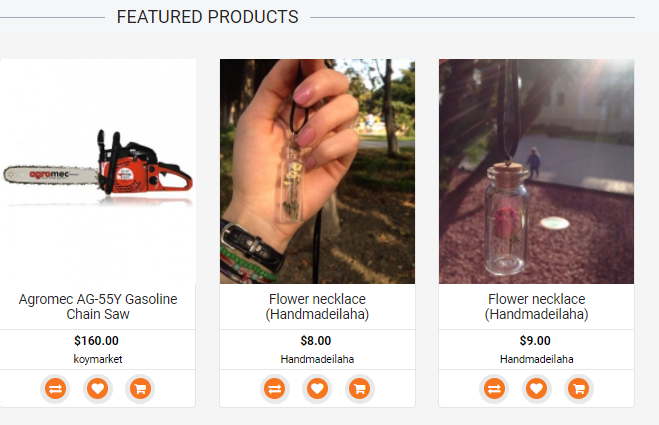Open Handmadeilaha vendor under the $9.00 necklace
Screen dimensions: 659x425
pos(536,359)
